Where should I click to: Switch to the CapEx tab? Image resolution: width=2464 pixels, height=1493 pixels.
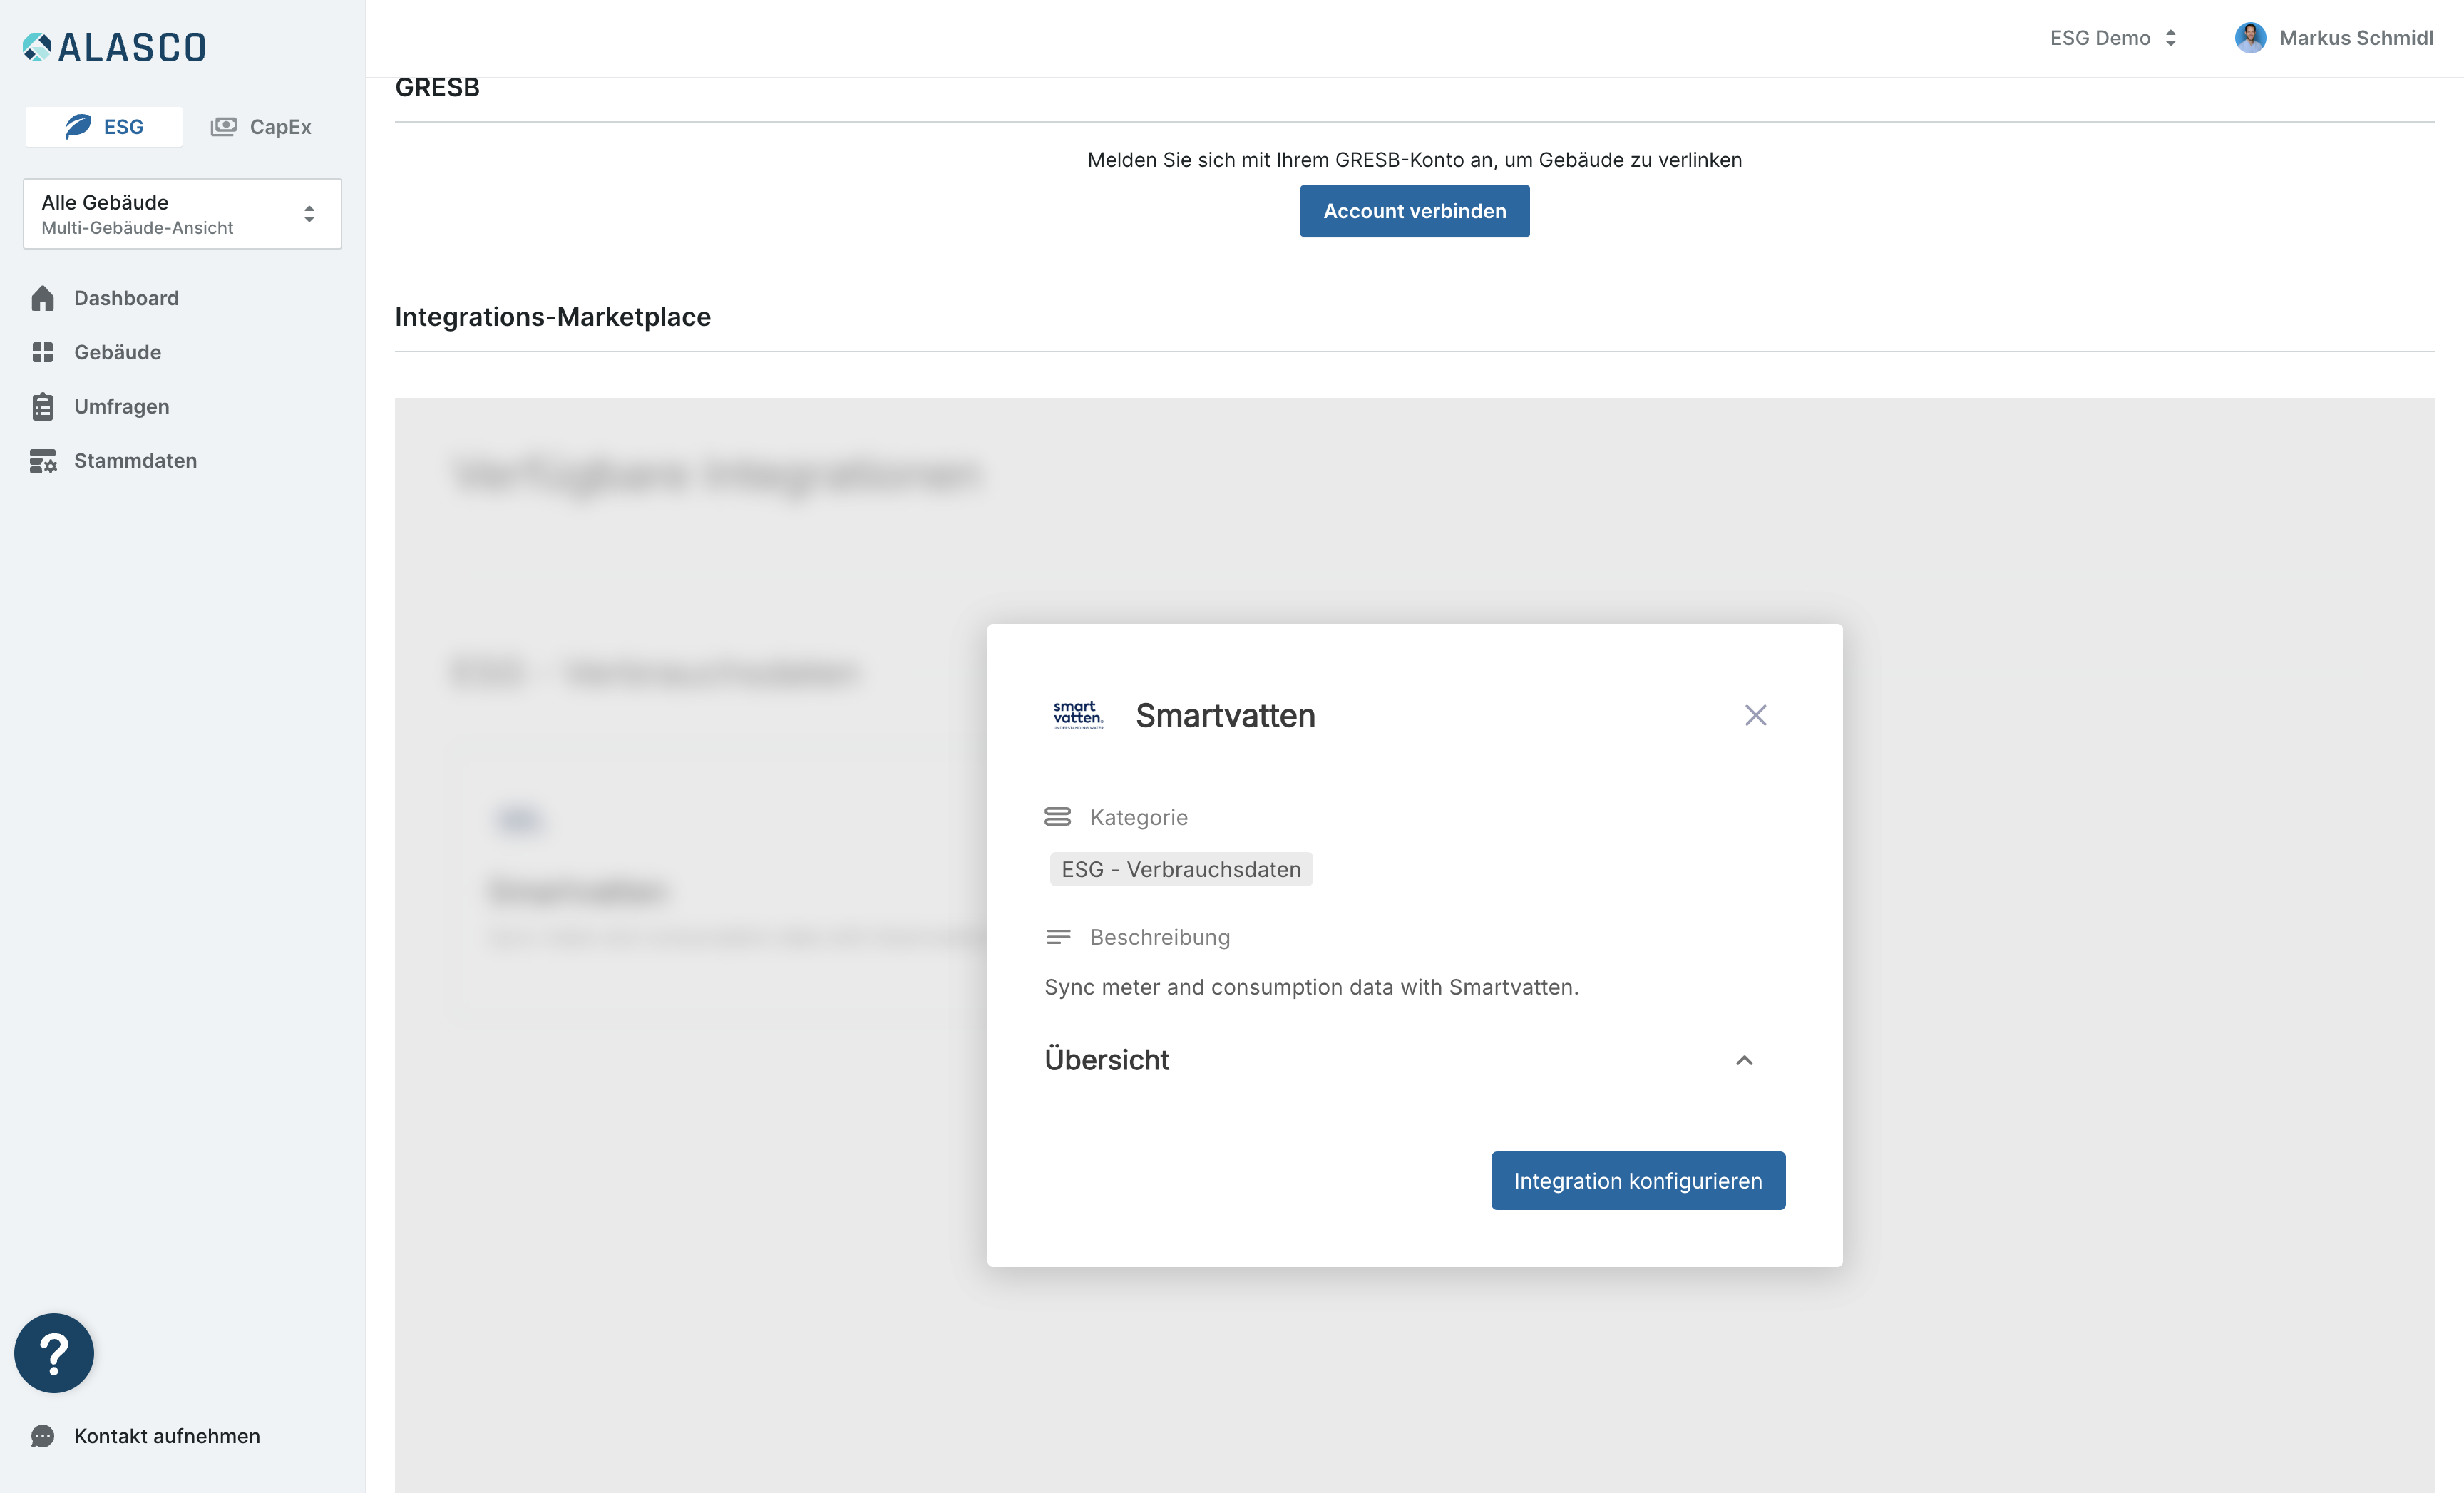[261, 127]
